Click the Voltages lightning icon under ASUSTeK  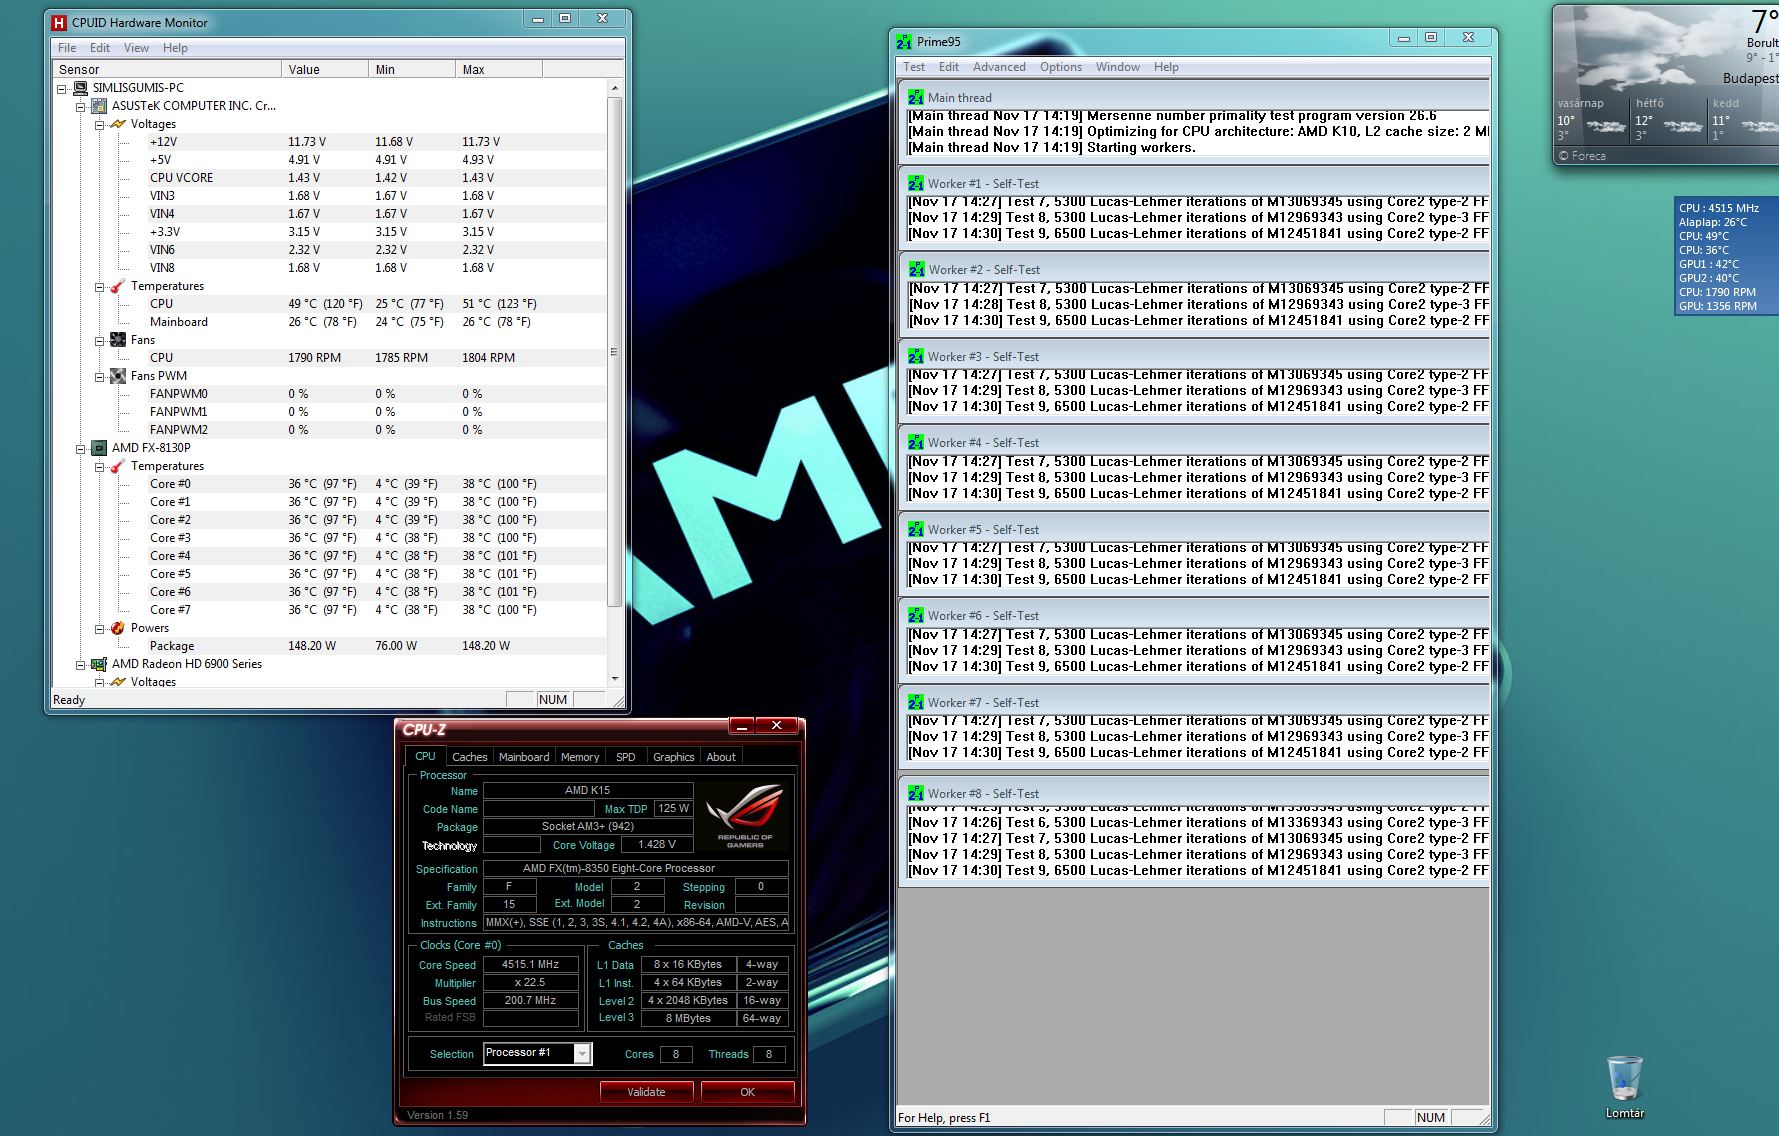118,124
